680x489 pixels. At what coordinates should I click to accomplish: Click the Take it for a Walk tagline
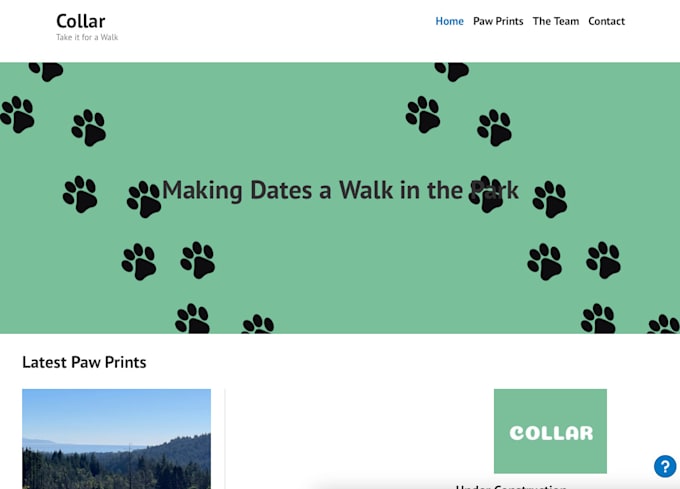pos(87,37)
